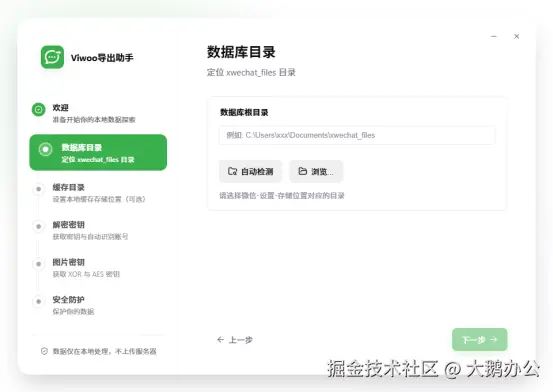The width and height of the screenshot is (553, 392).
Task: Click the 缓存目录 step dot
Action: (x=39, y=189)
